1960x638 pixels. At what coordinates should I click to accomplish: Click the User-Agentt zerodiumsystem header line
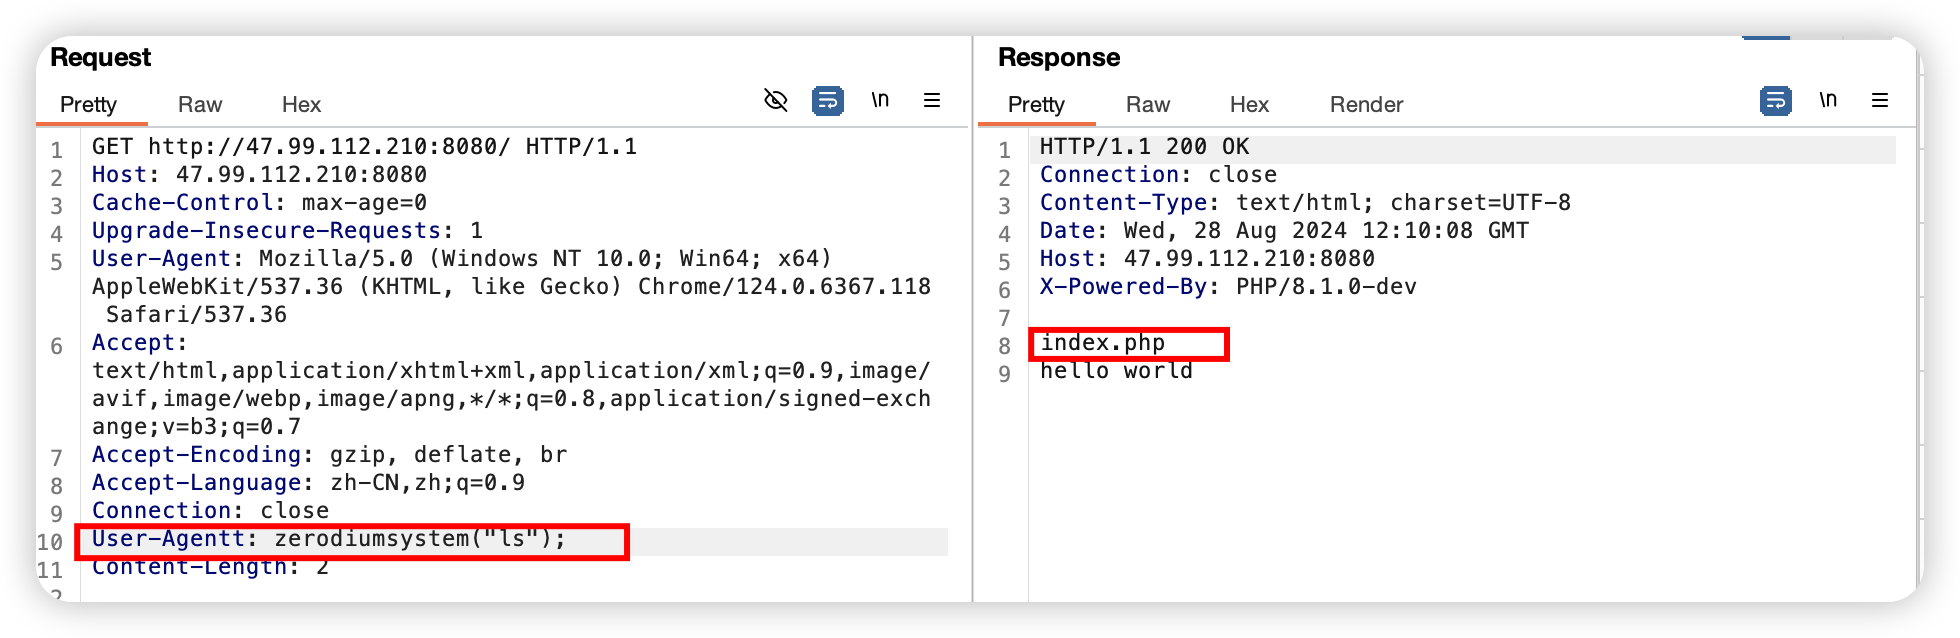[329, 539]
